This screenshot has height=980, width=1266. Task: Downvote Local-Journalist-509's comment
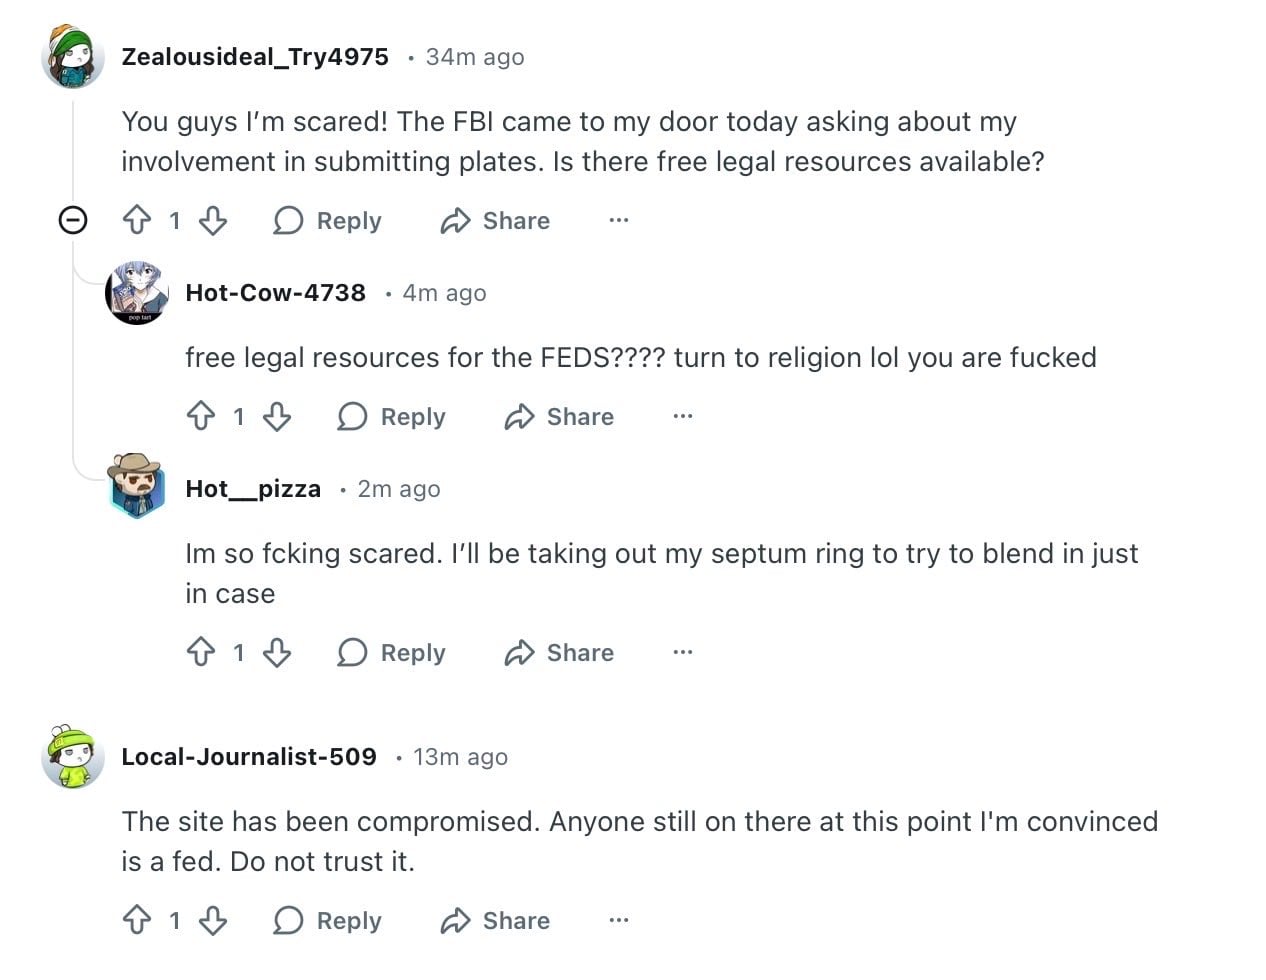point(213,920)
